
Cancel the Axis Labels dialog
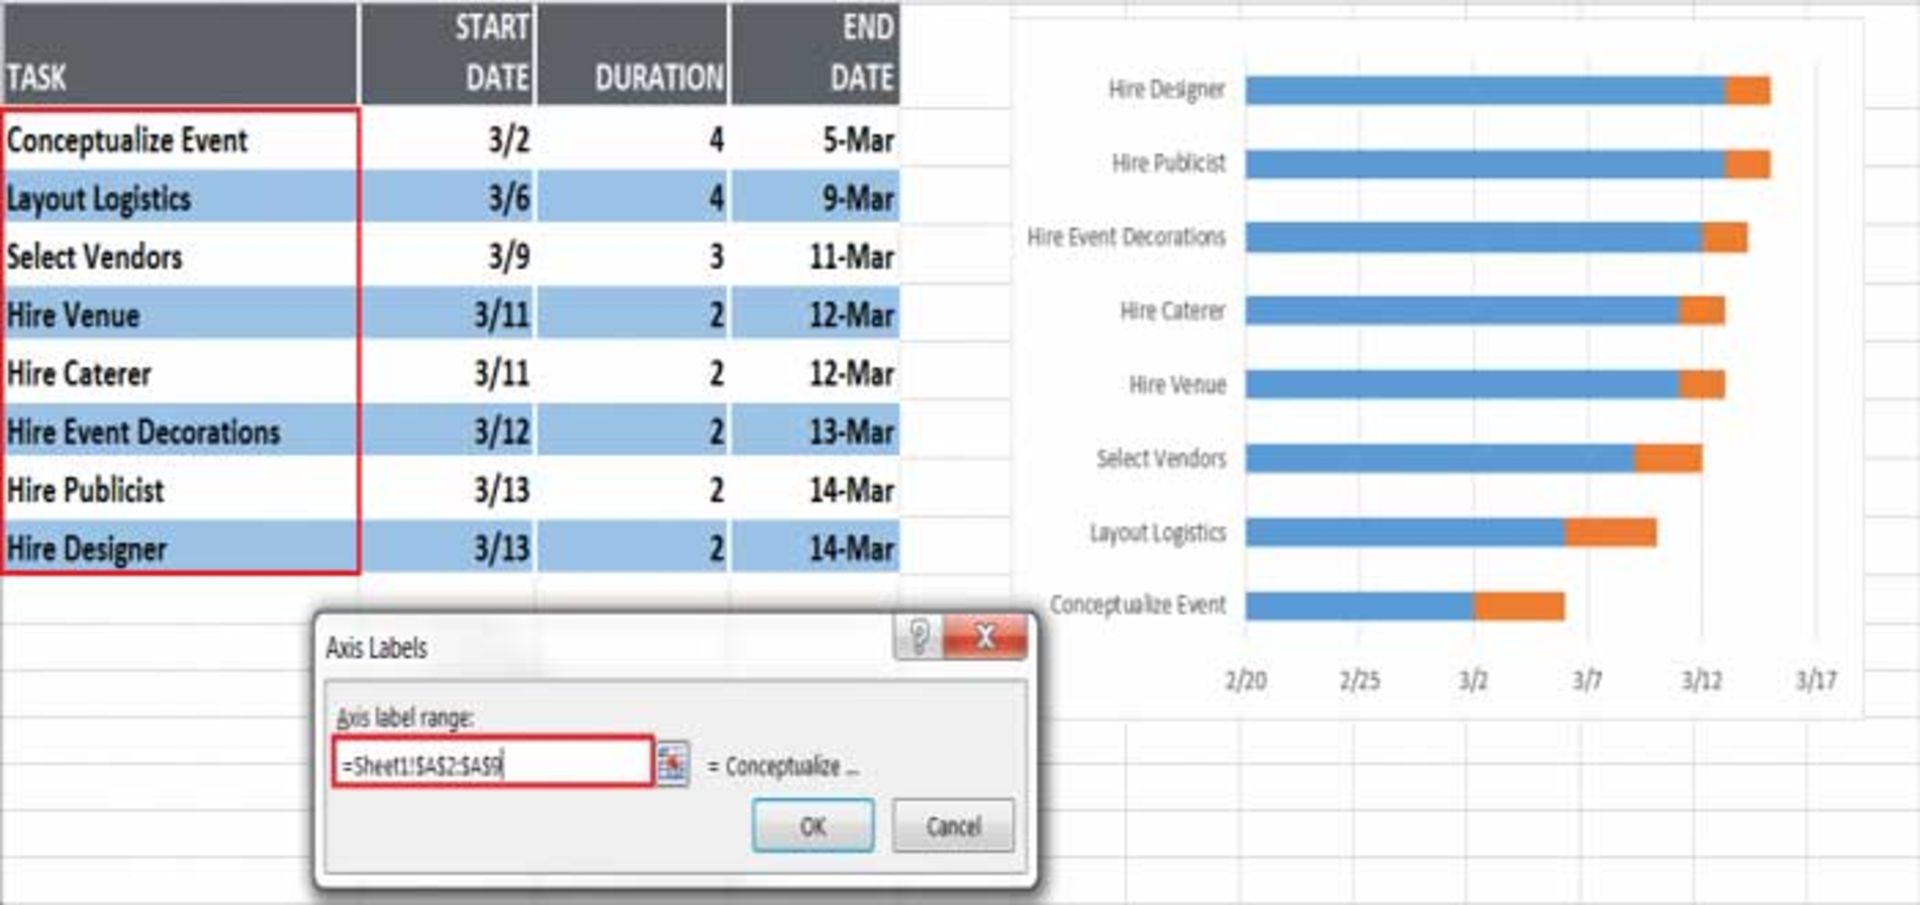point(953,826)
